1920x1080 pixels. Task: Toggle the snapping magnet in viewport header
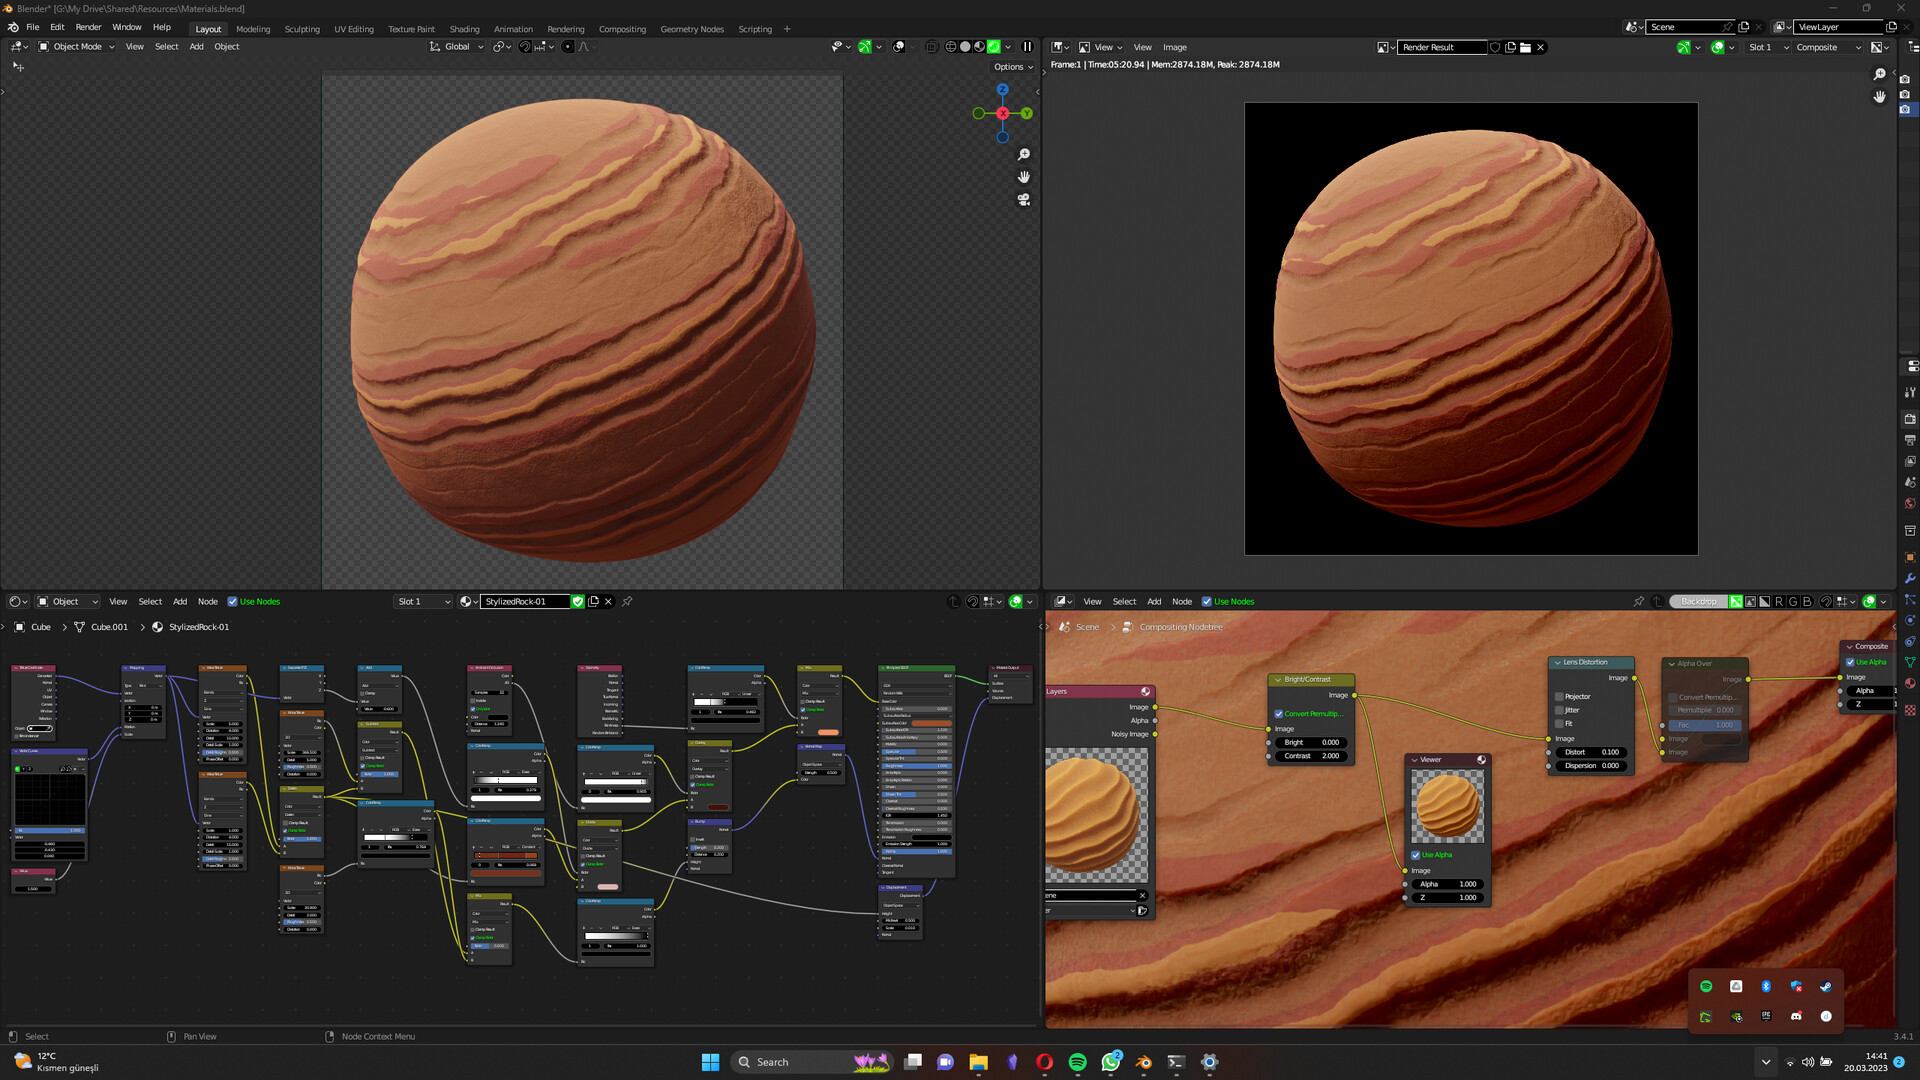(524, 47)
